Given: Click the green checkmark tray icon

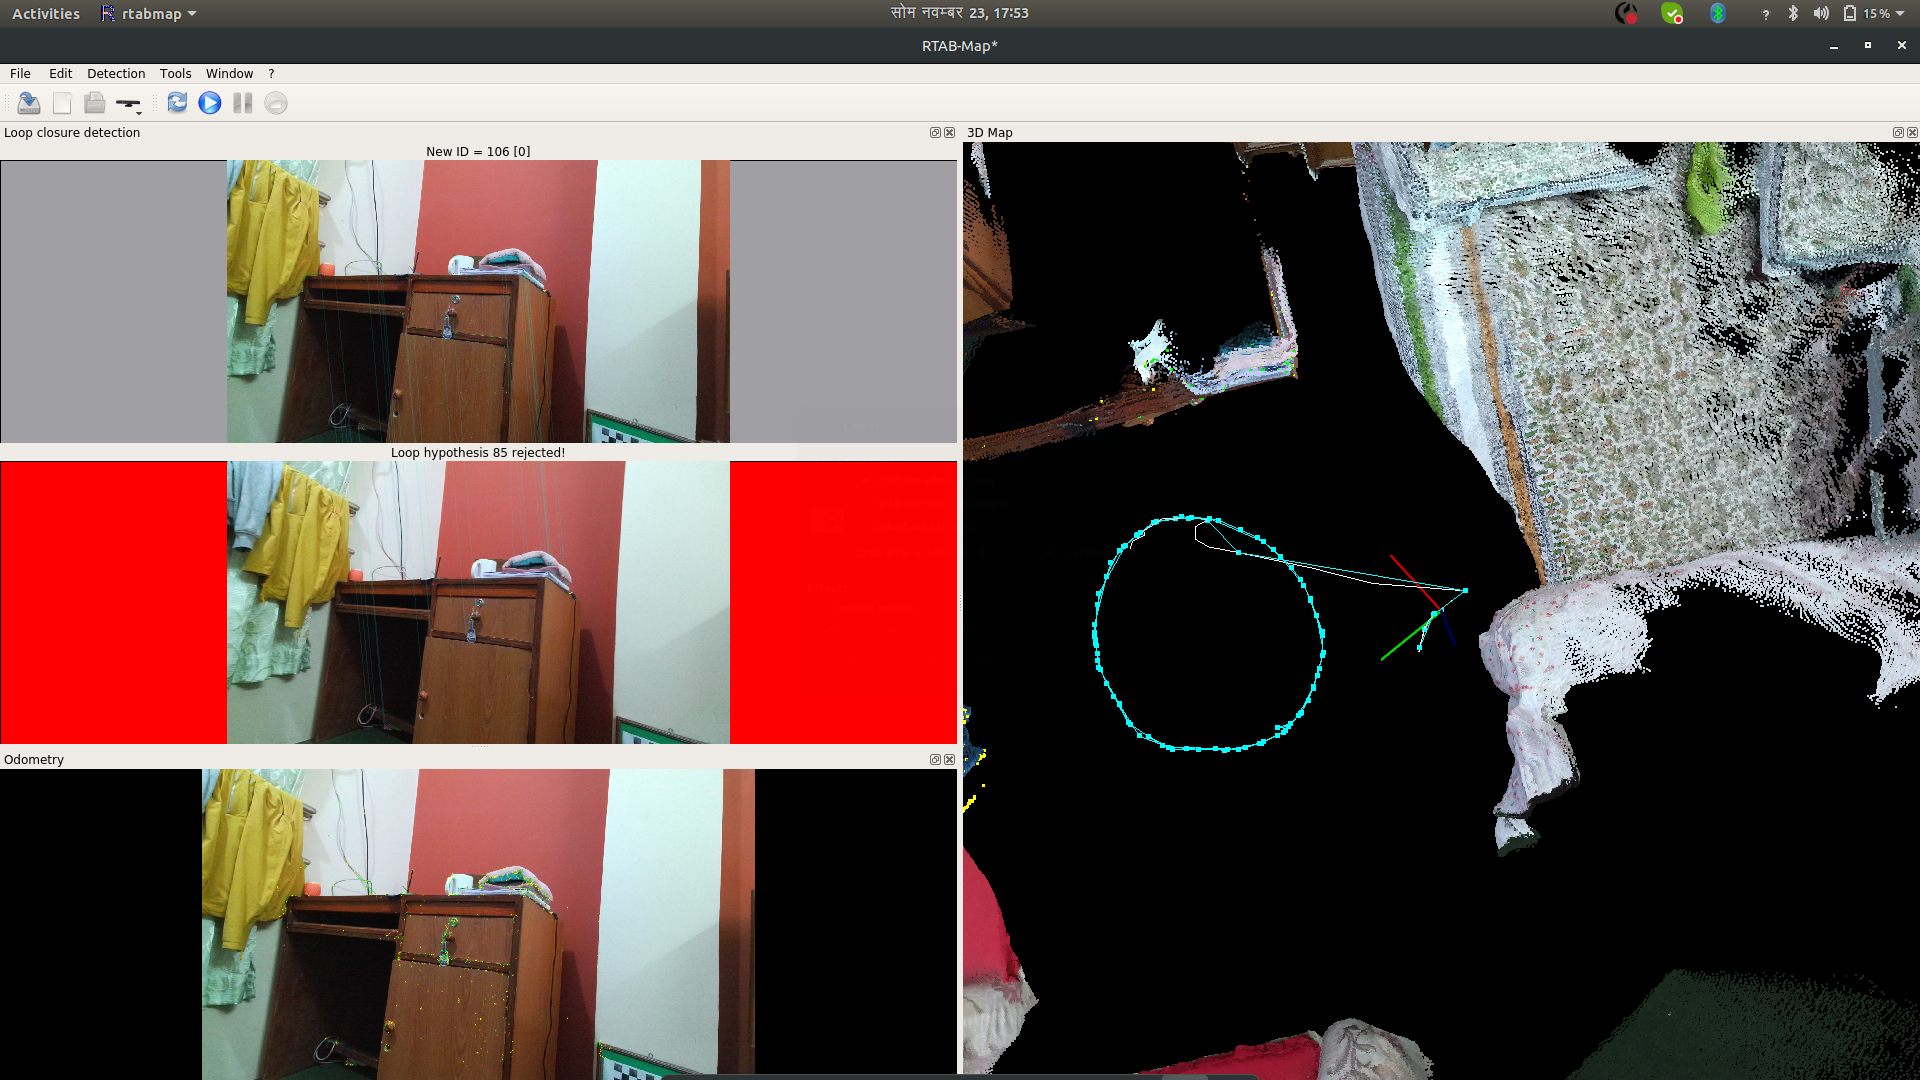Looking at the screenshot, I should coord(1672,13).
